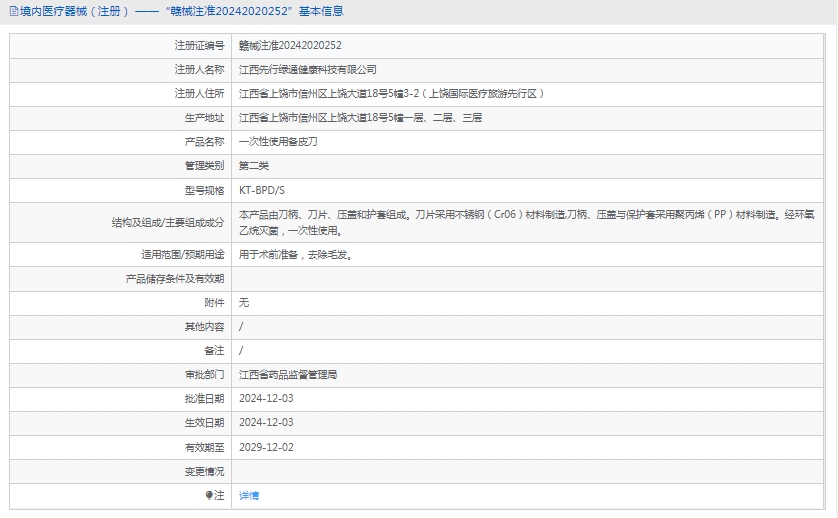Click the attachment value 无
The image size is (838, 518).
tap(244, 303)
